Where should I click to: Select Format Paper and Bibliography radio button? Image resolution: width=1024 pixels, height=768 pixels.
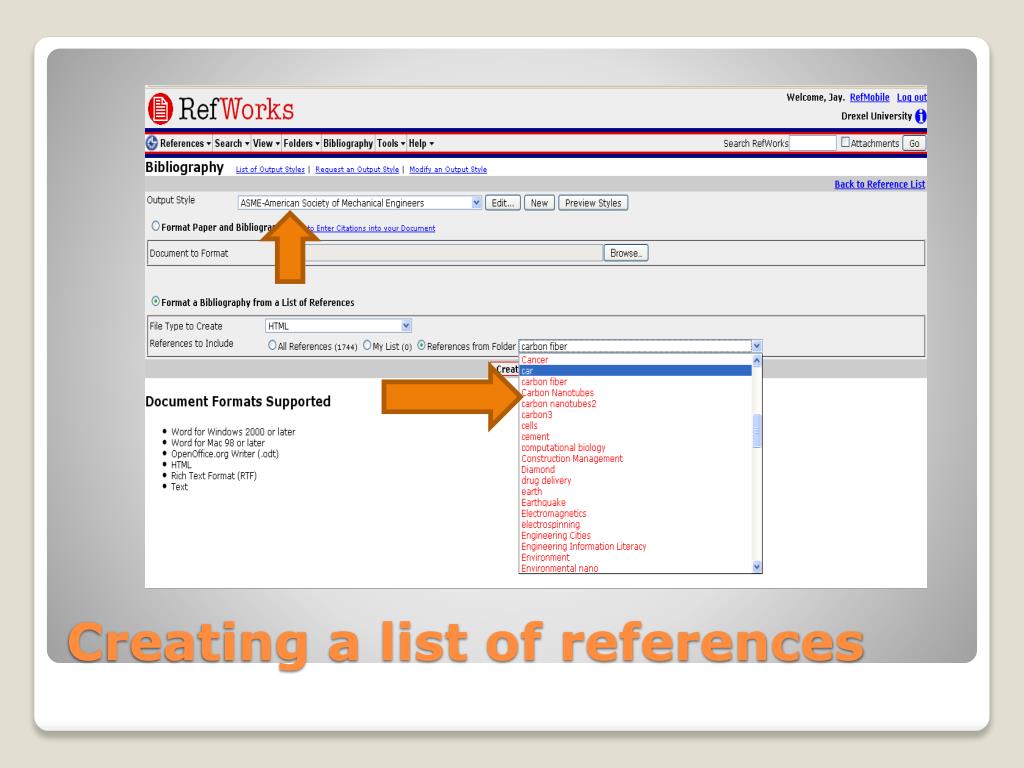click(x=155, y=226)
